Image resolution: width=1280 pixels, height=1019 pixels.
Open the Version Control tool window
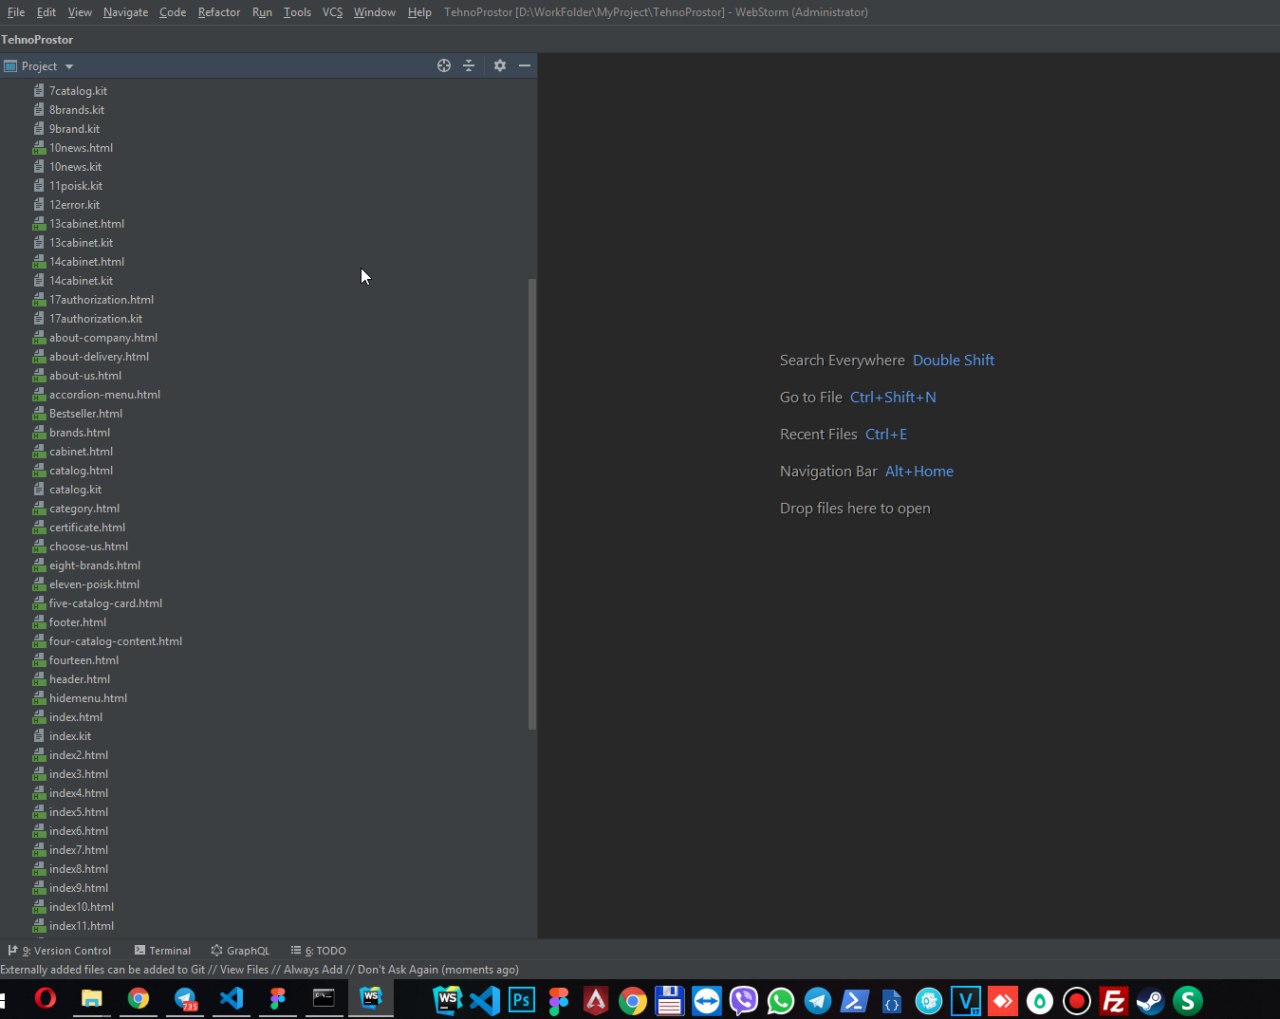click(x=60, y=951)
